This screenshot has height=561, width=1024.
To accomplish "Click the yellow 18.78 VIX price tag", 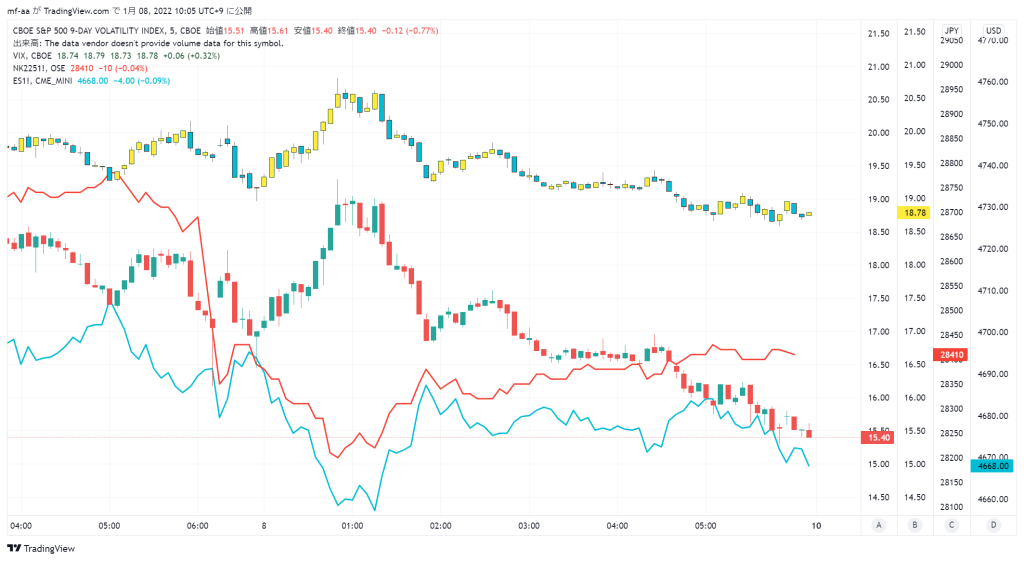I will click(x=914, y=213).
